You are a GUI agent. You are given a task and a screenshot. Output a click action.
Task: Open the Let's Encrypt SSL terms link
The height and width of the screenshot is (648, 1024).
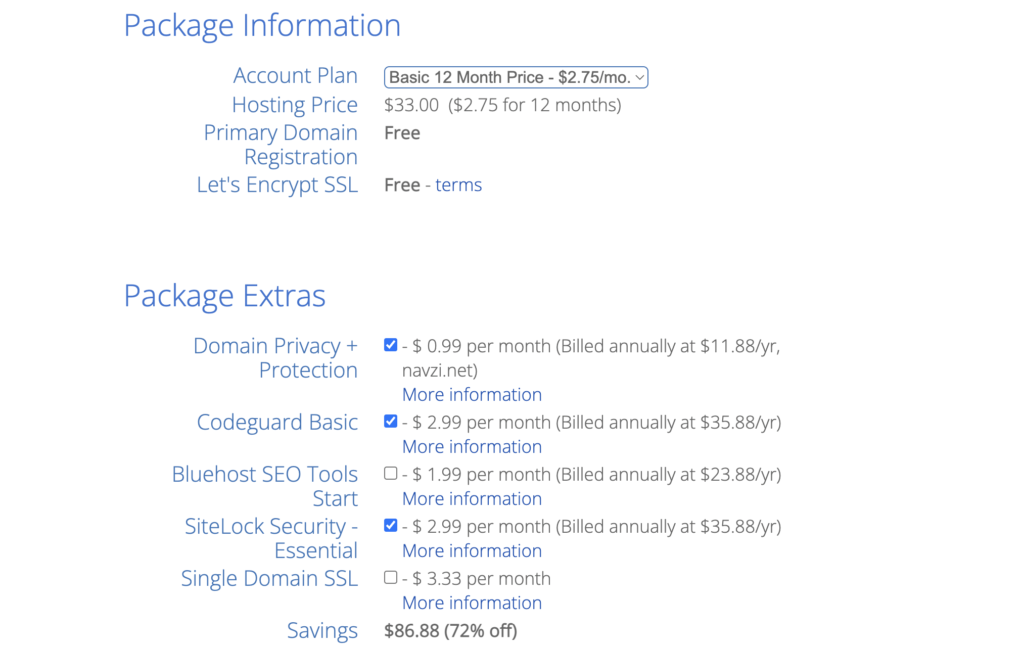[x=458, y=185]
